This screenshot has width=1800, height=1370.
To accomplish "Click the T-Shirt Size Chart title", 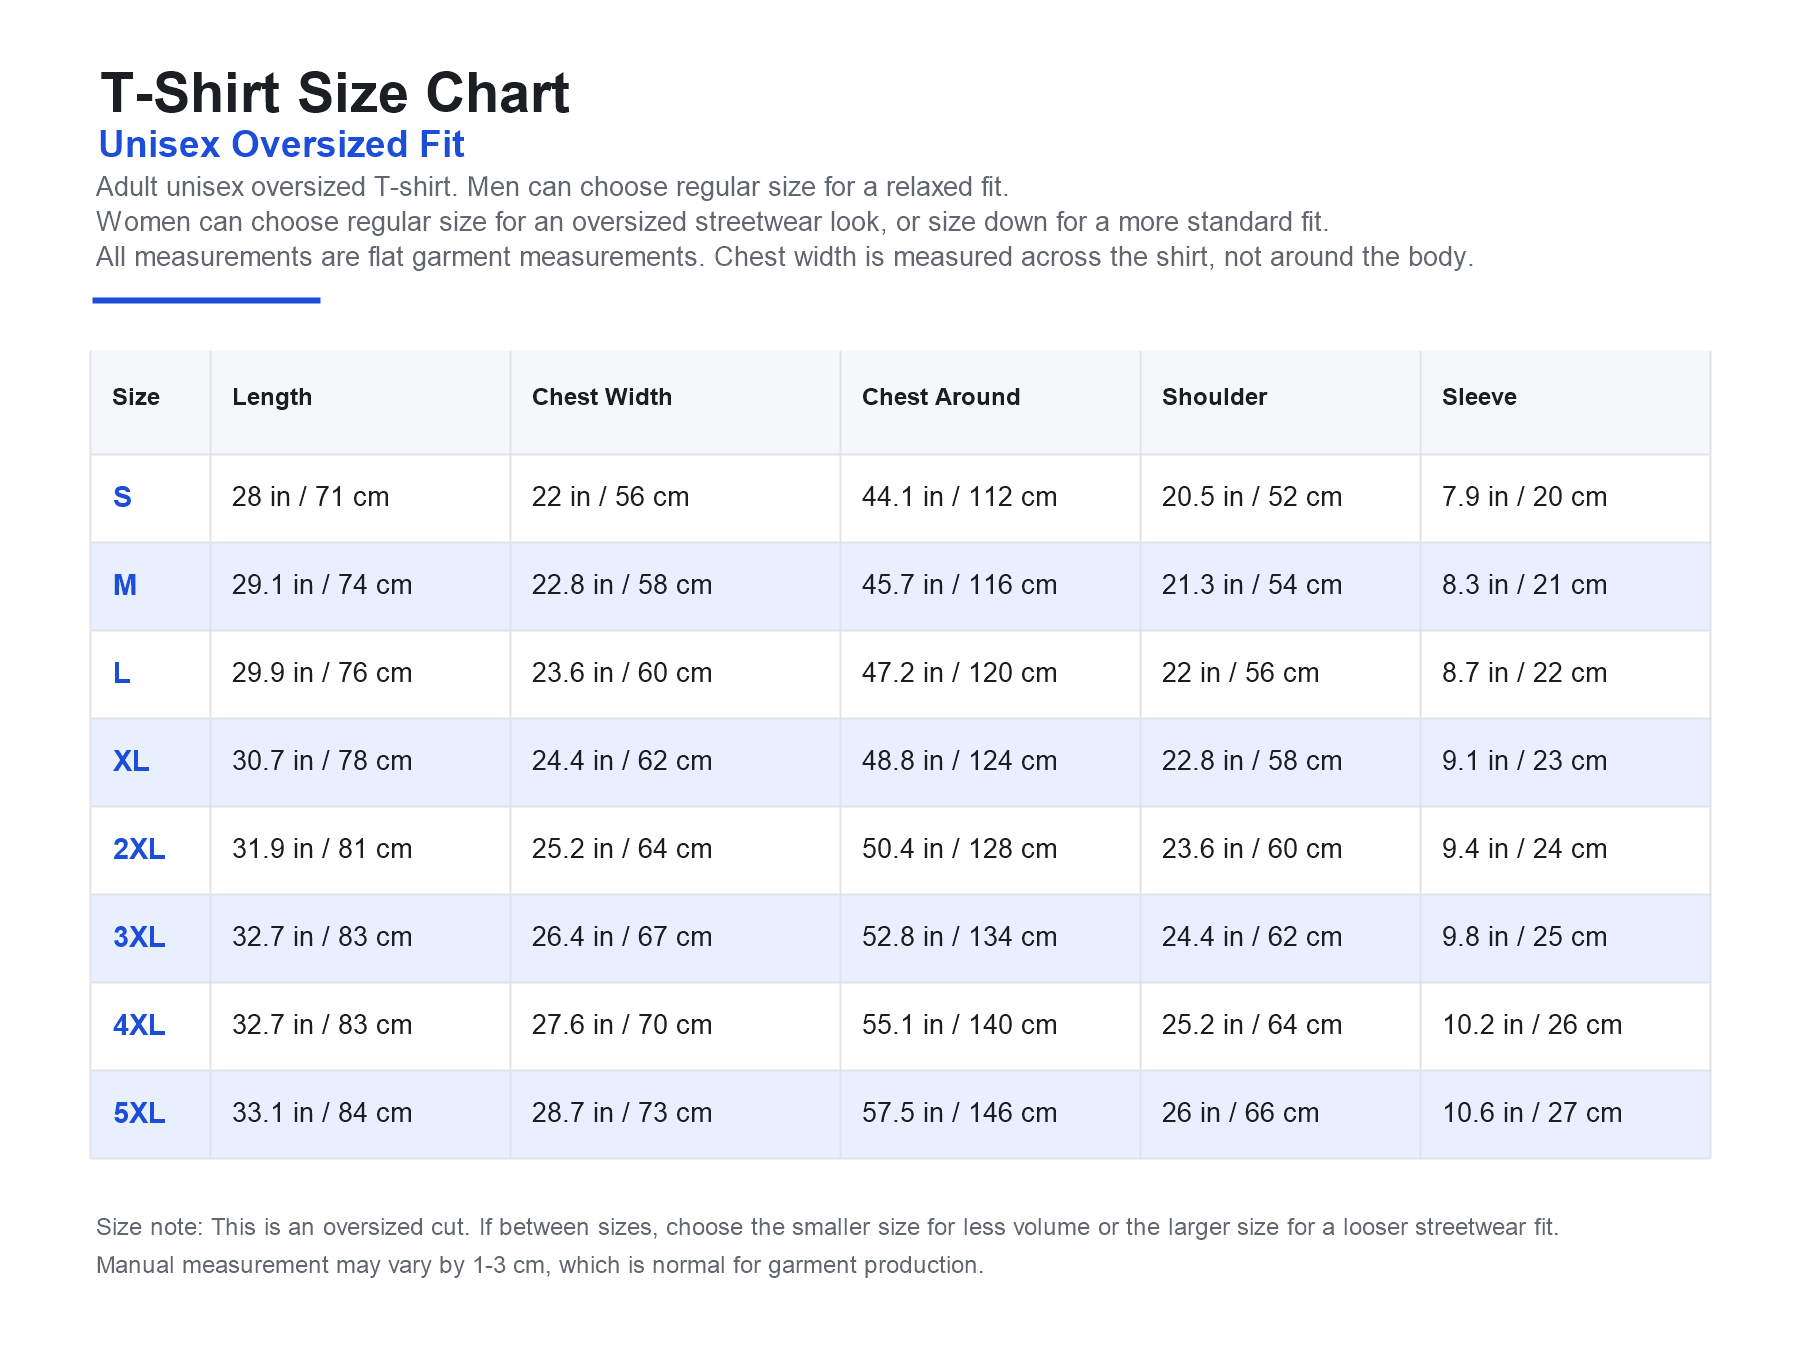I will pos(335,93).
